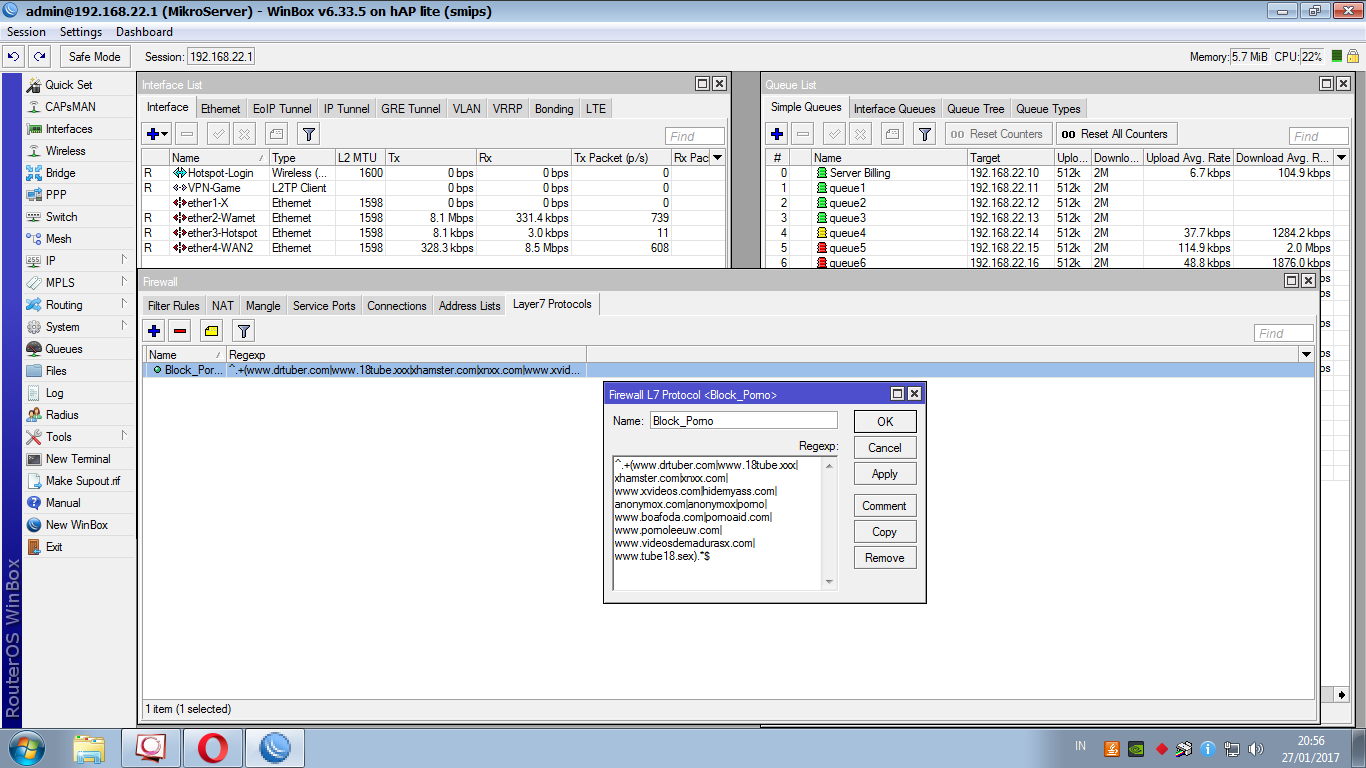Open Bridge menu

pos(60,173)
